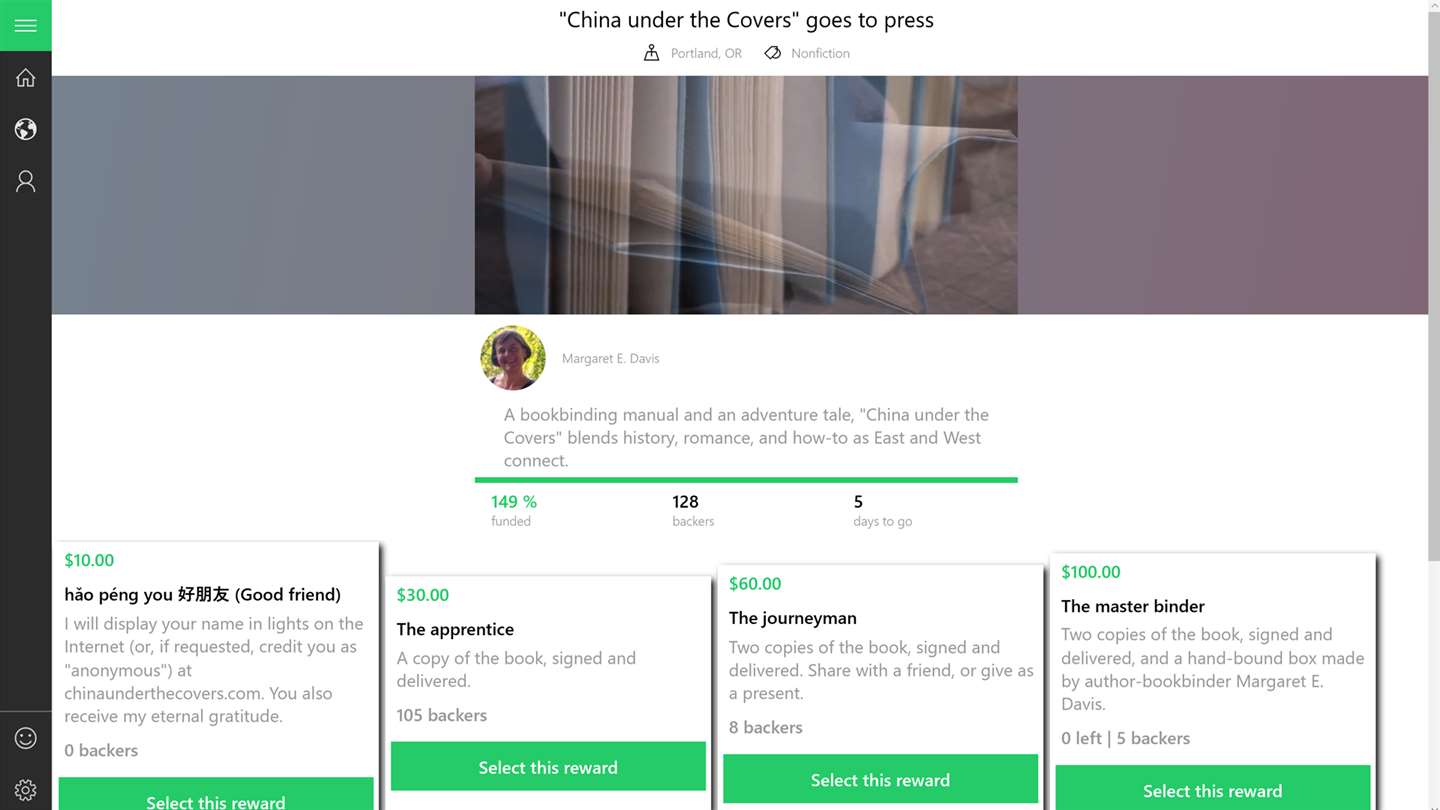1440x810 pixels.
Task: Select the $30.00 apprentice reward
Action: [x=548, y=767]
